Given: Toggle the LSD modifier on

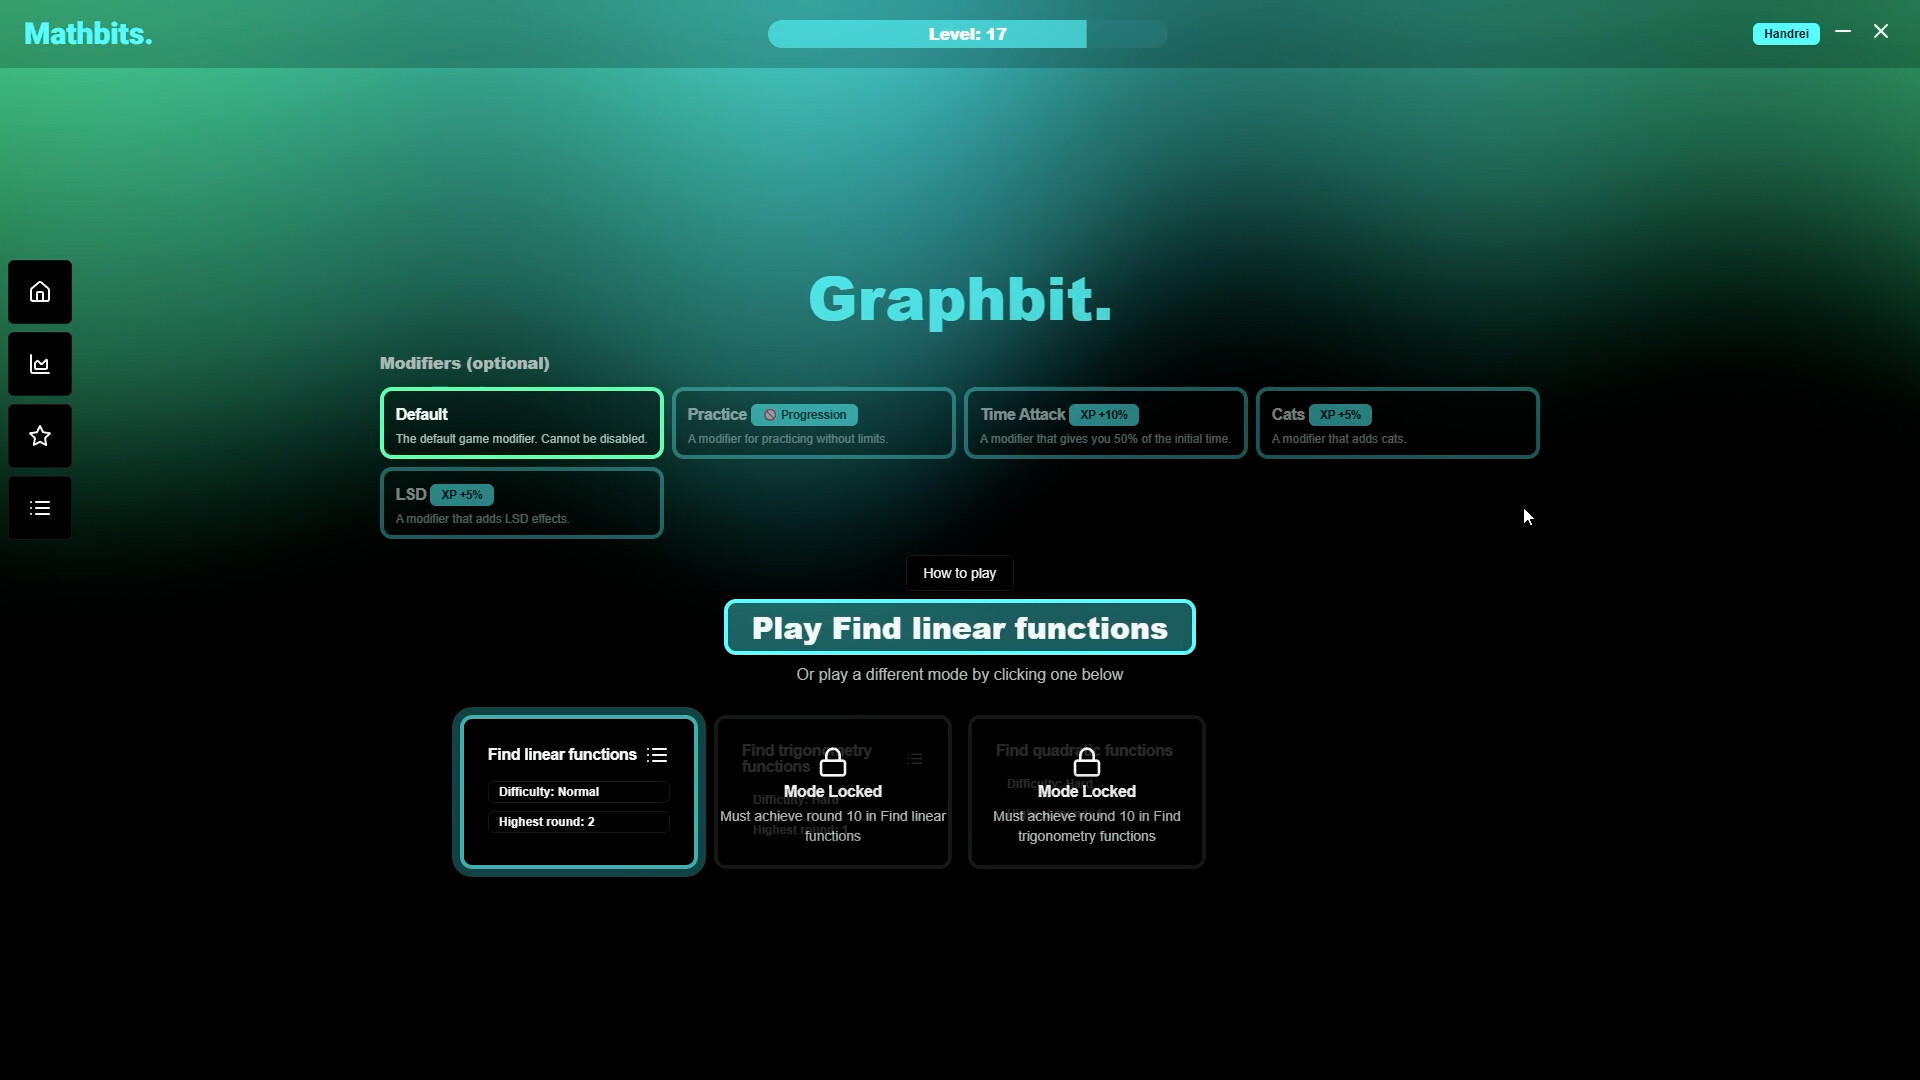Looking at the screenshot, I should (x=520, y=502).
